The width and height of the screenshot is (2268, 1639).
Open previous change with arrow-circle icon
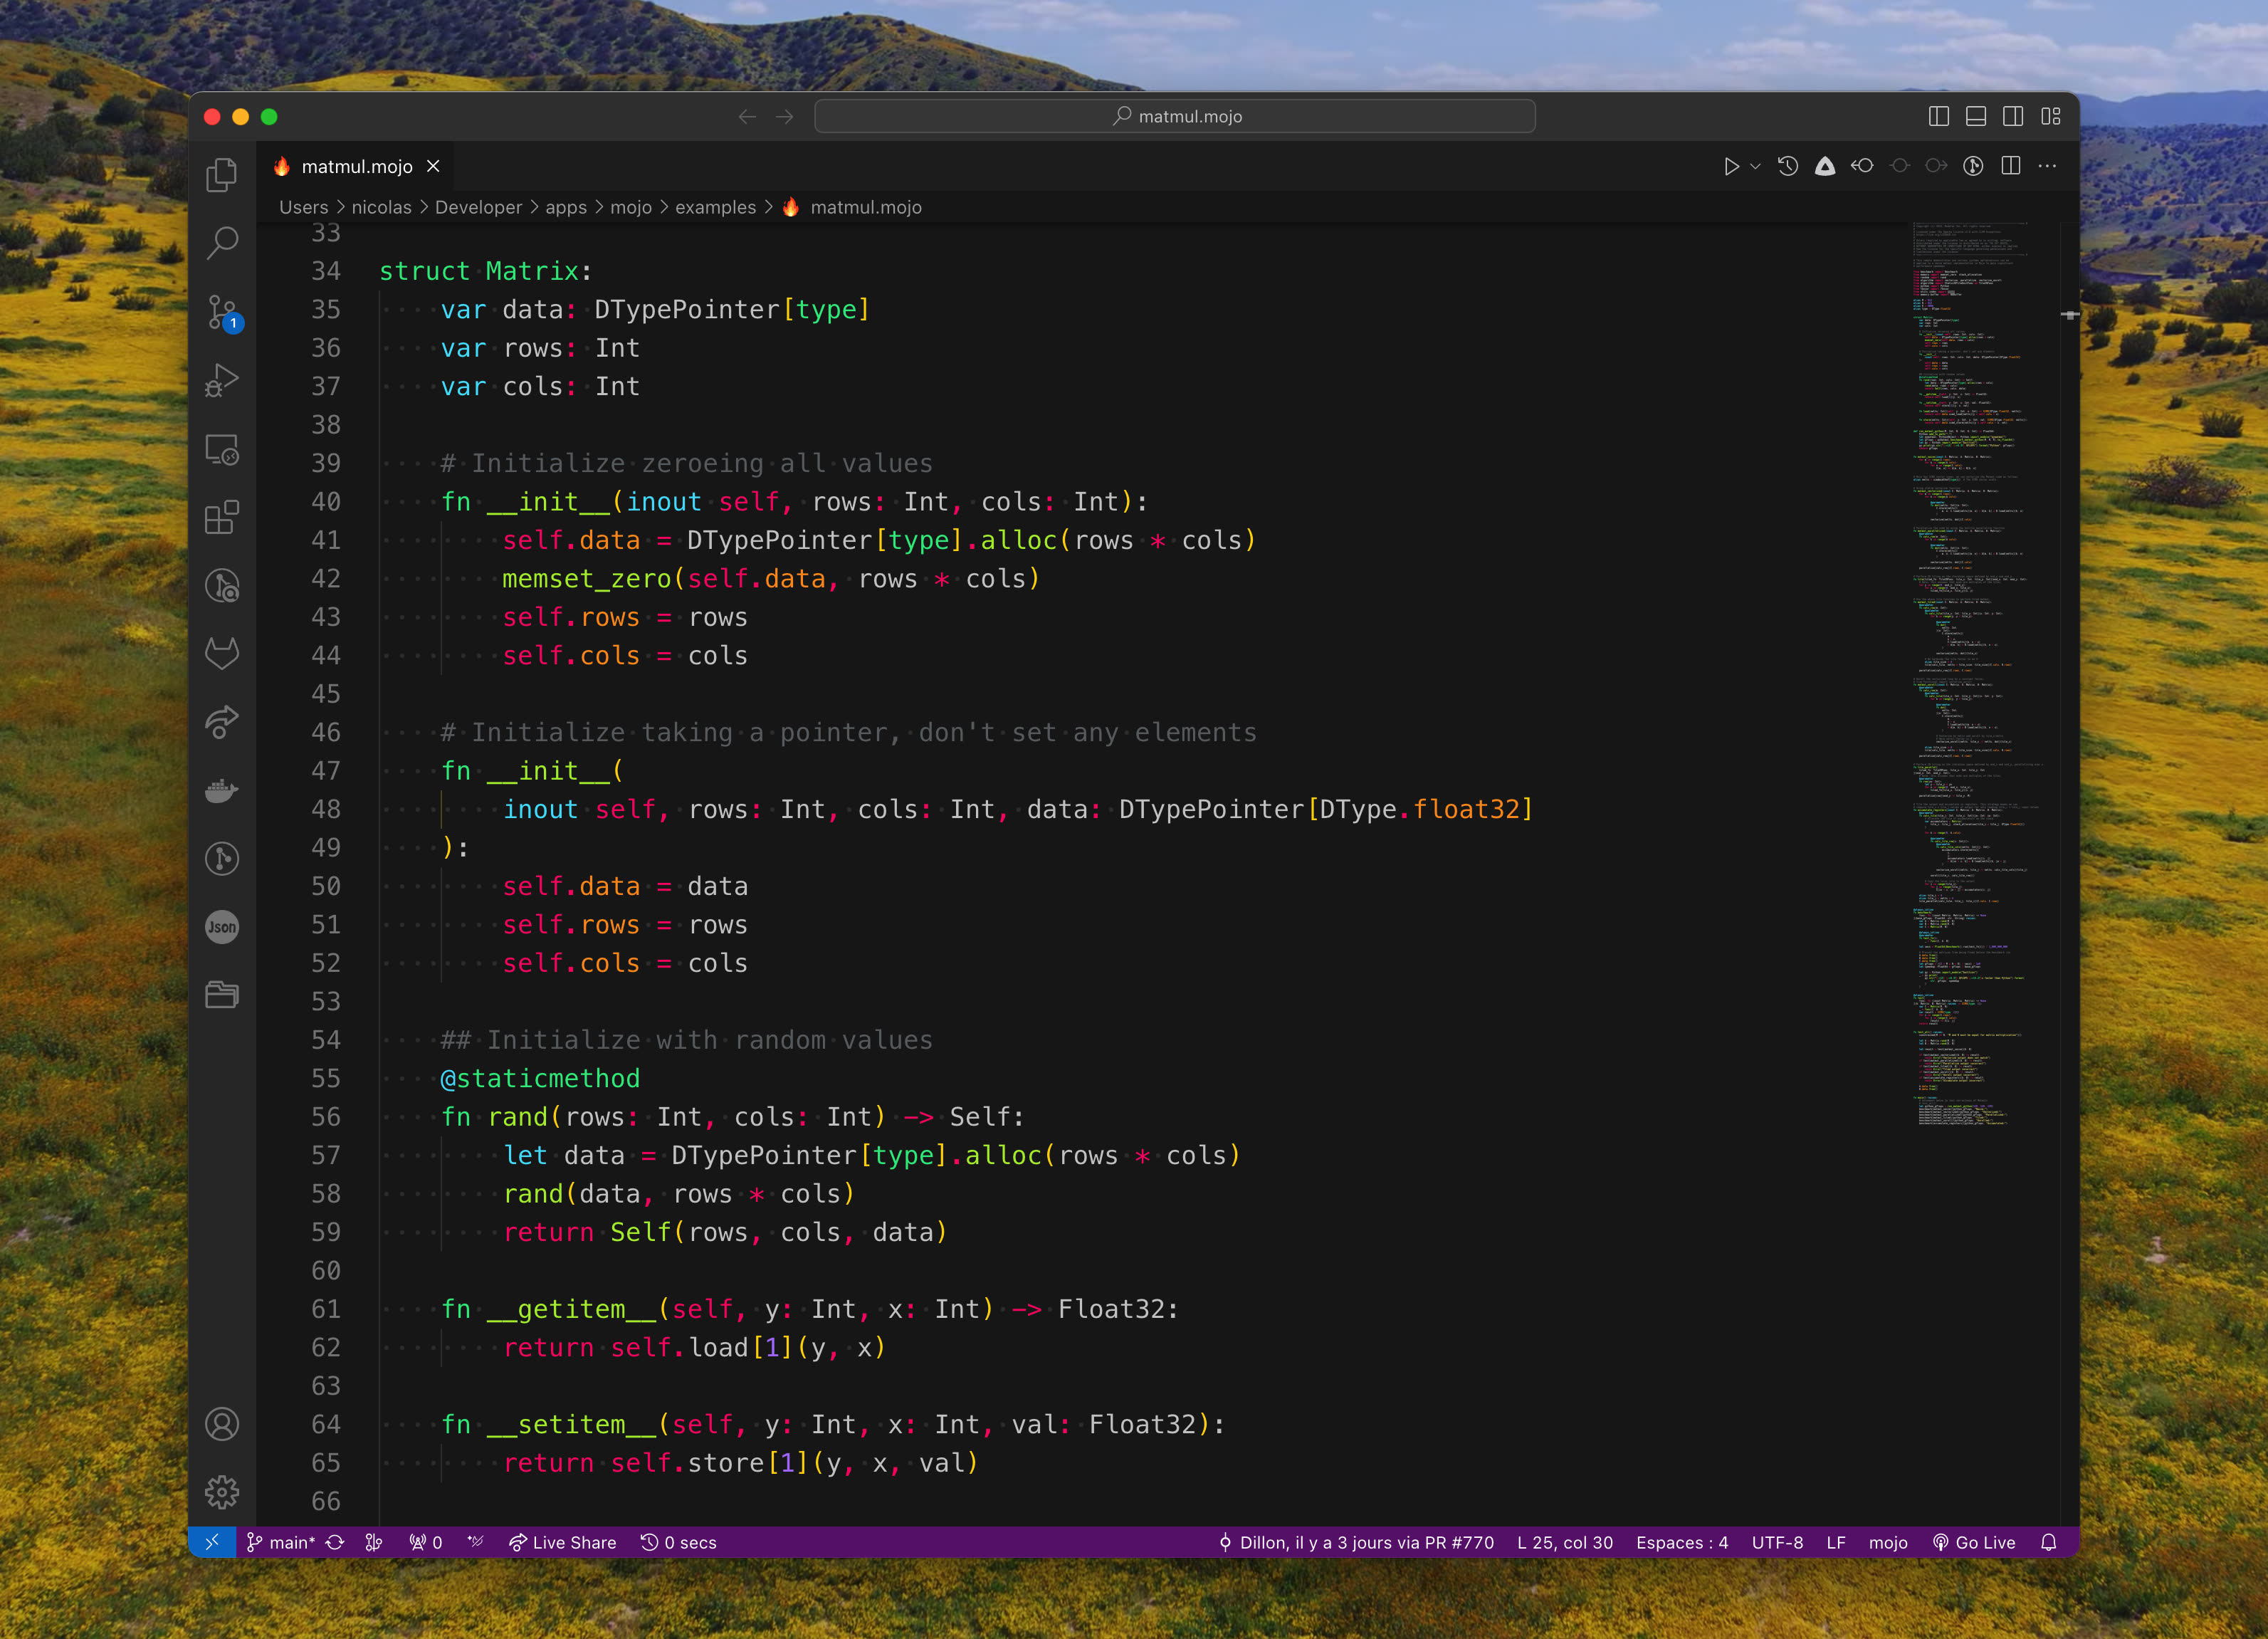pos(1862,167)
